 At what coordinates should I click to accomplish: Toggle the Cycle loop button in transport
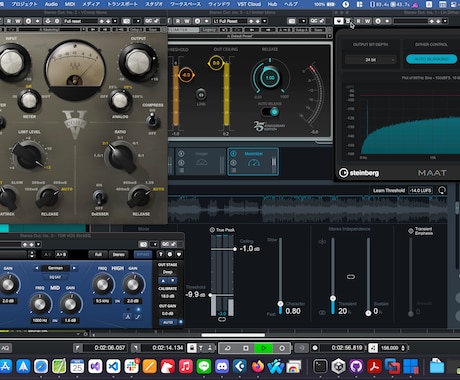coord(228,348)
